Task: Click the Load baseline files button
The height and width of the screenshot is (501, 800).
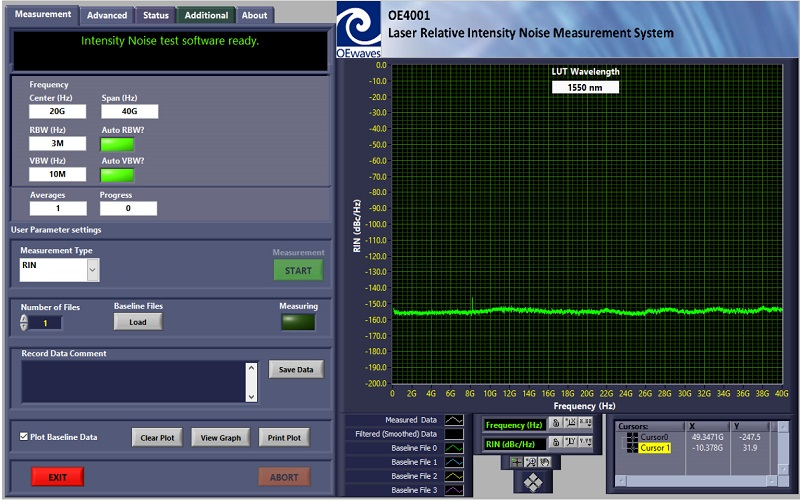Action: coord(138,322)
